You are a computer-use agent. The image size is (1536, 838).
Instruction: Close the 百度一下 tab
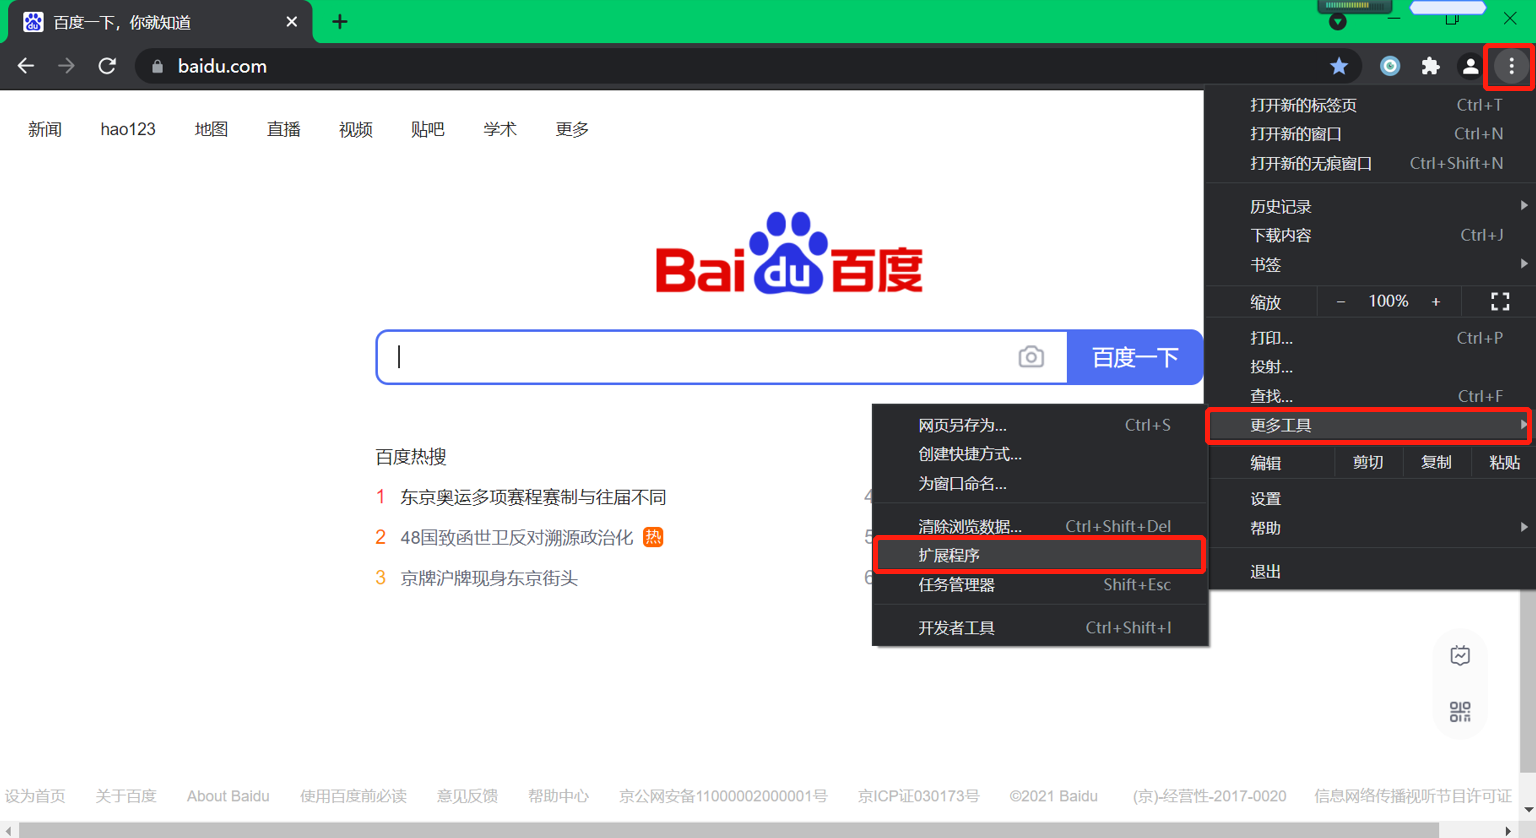tap(292, 22)
